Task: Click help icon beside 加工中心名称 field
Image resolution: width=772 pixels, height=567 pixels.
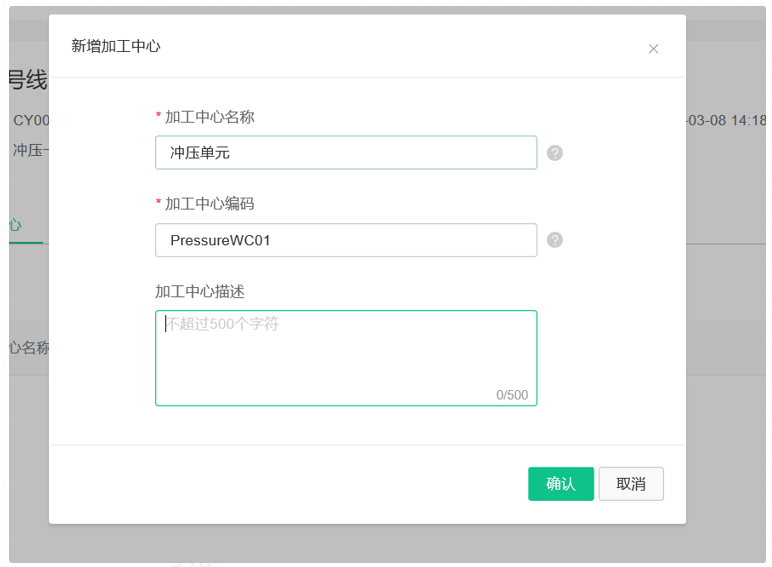Action: pyautogui.click(x=555, y=153)
